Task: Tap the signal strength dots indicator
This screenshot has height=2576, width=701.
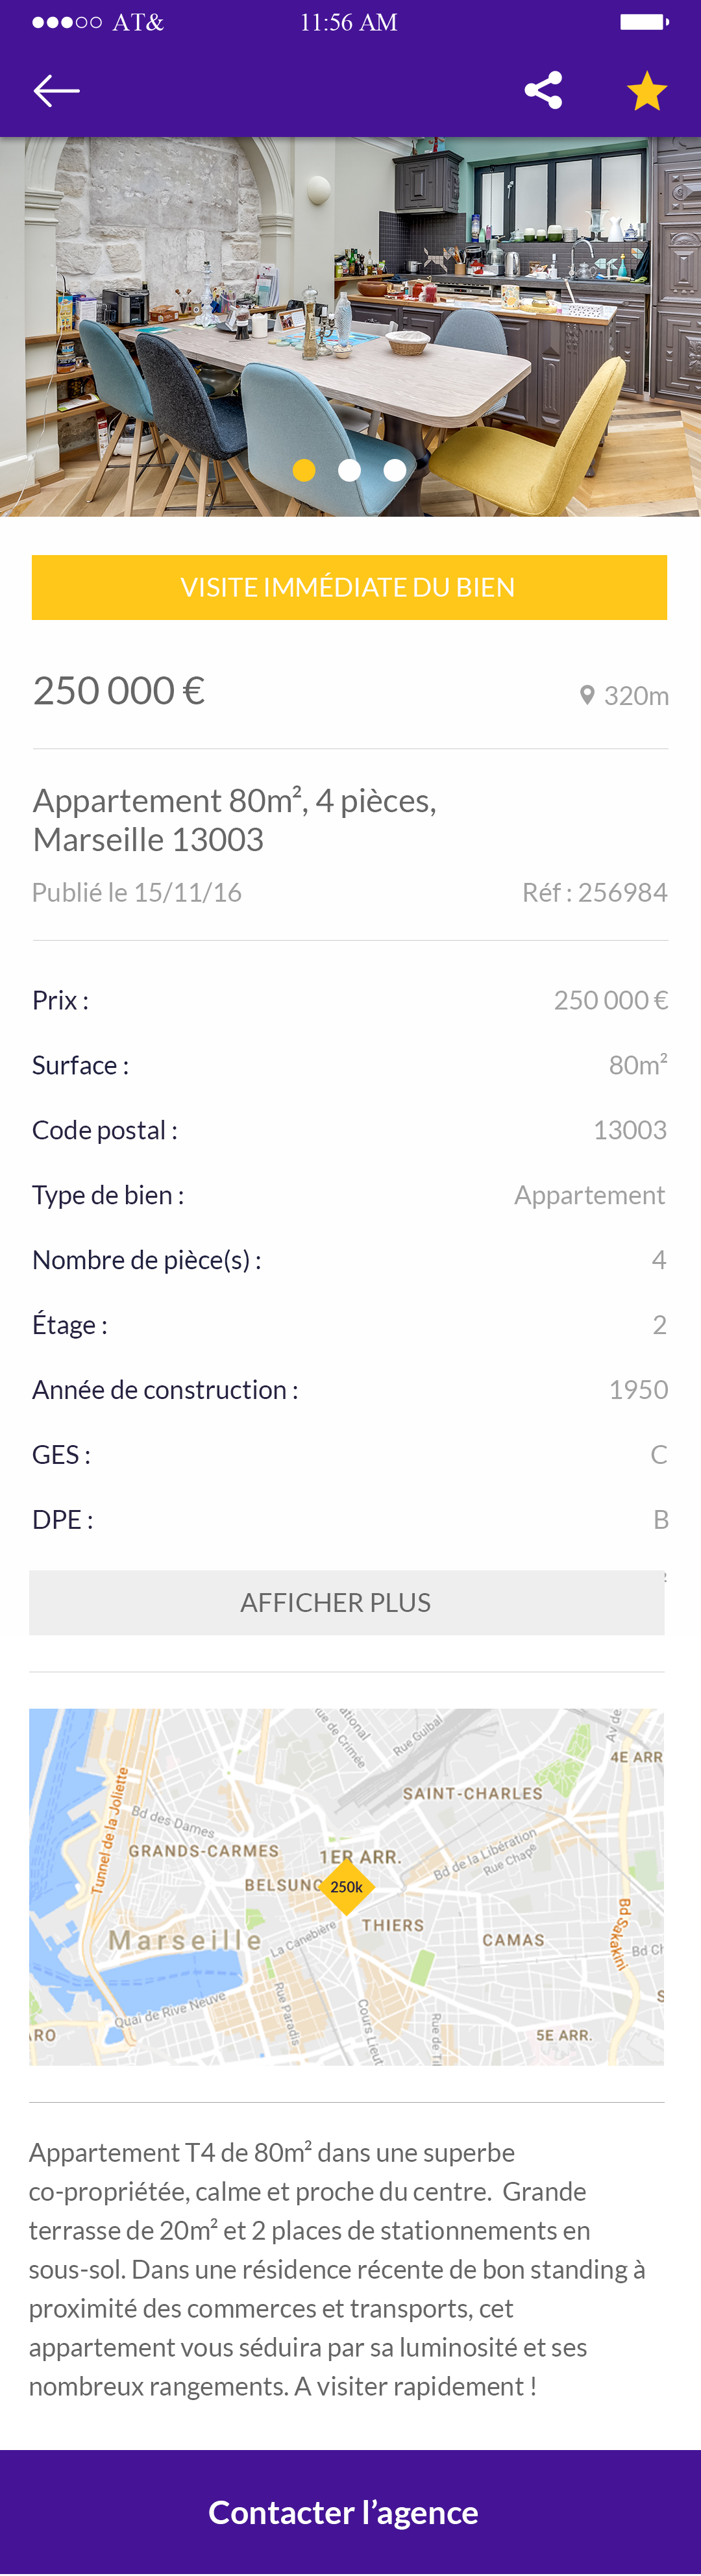Action: 66,22
